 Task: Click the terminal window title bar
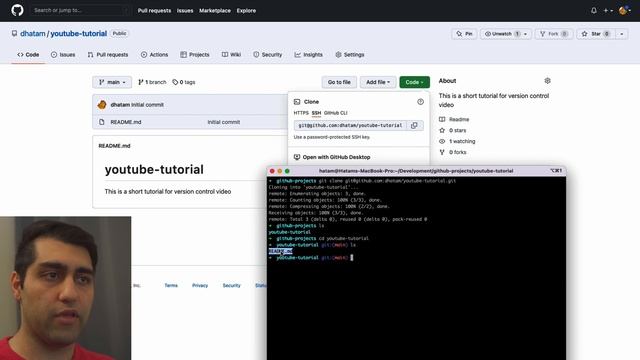pos(416,171)
